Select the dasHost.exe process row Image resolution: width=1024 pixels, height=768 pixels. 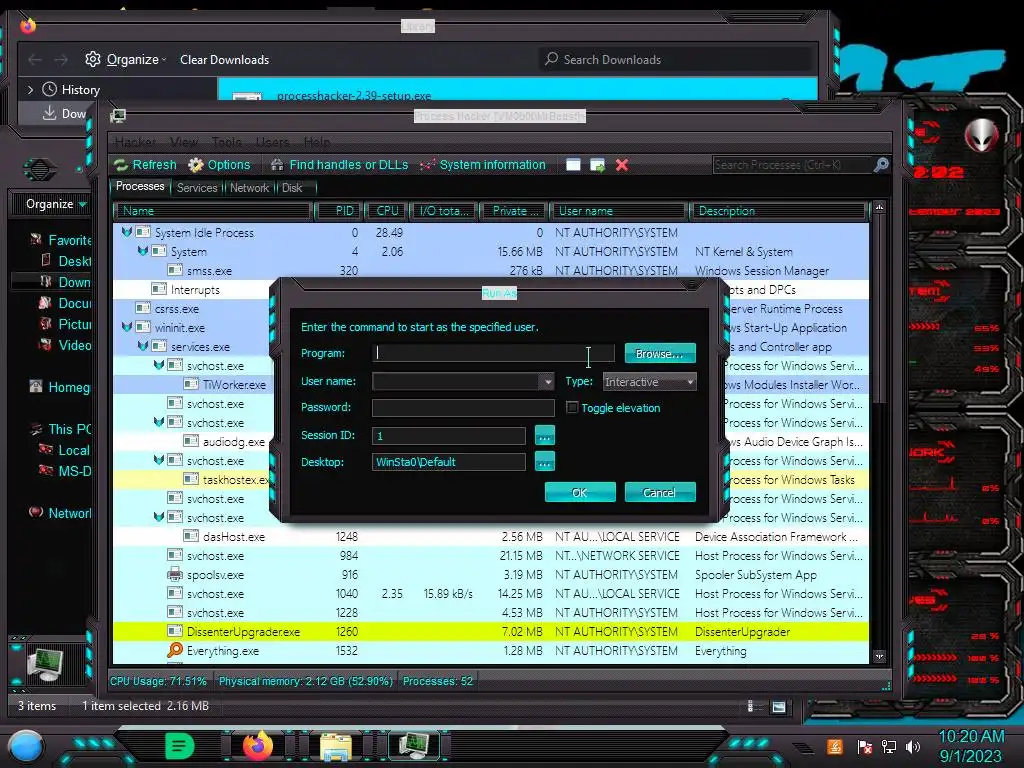490,537
